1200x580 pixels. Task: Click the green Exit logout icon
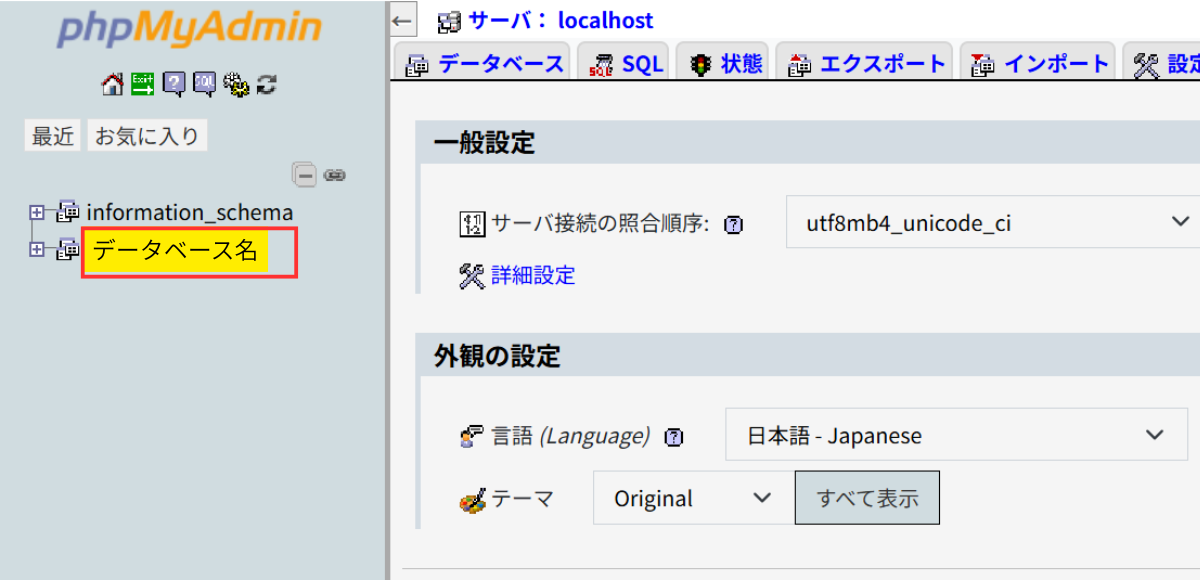pos(143,85)
